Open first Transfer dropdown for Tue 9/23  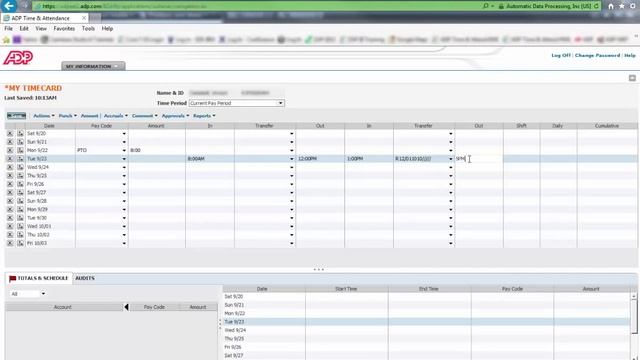pos(291,159)
